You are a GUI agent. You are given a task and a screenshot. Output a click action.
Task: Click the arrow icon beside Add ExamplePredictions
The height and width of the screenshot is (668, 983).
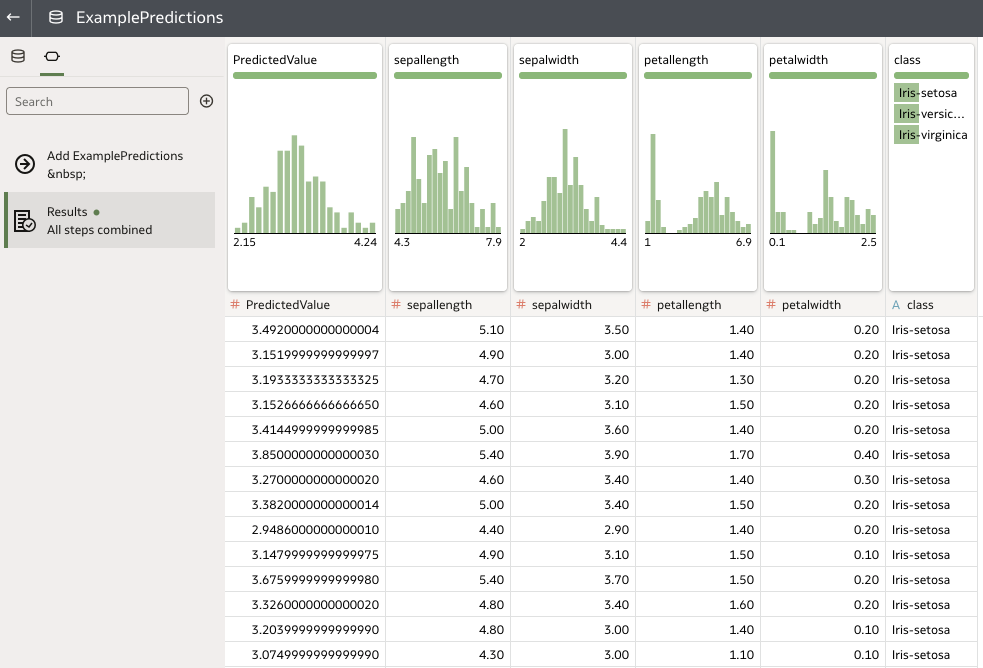[23, 163]
